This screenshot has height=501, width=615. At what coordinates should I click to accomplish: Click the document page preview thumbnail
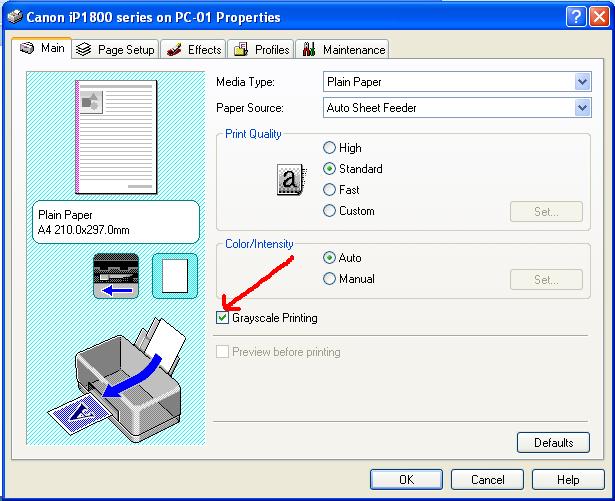(116, 137)
